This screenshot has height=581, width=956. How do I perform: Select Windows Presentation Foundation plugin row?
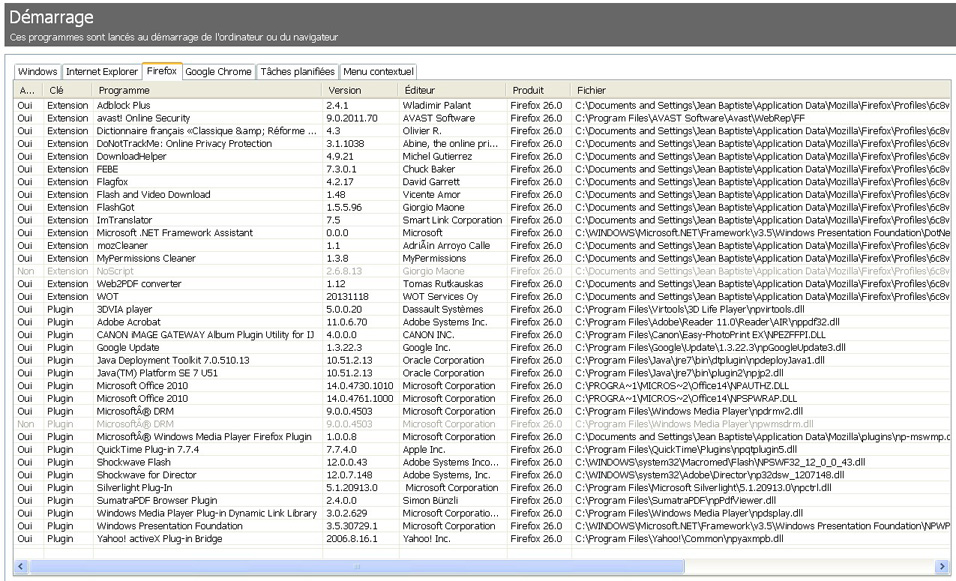click(x=482, y=526)
